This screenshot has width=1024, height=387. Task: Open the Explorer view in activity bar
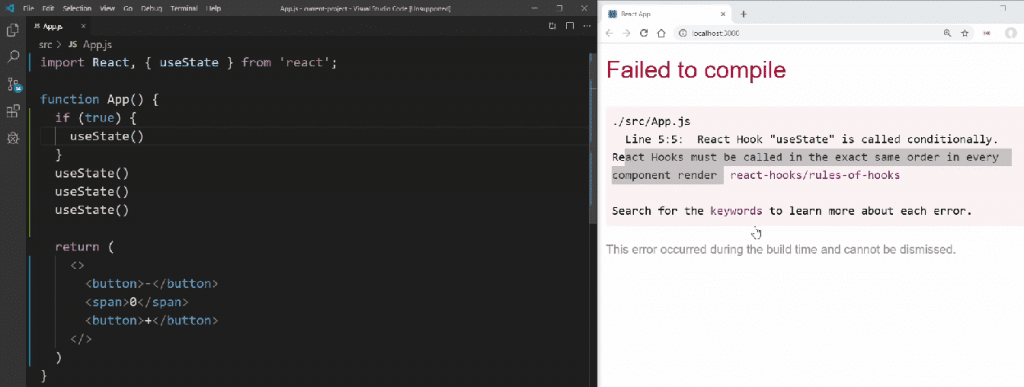(12, 30)
